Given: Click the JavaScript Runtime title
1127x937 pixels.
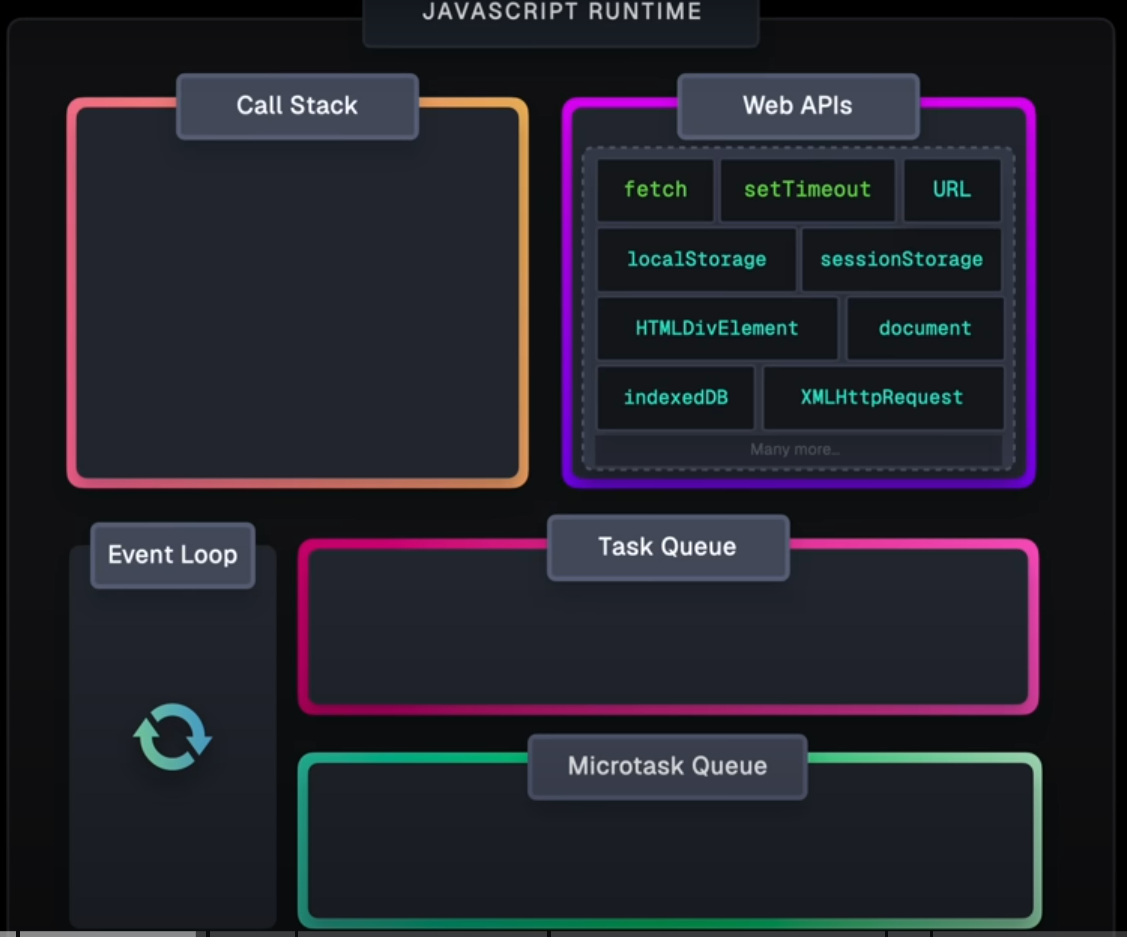Looking at the screenshot, I should [x=561, y=14].
